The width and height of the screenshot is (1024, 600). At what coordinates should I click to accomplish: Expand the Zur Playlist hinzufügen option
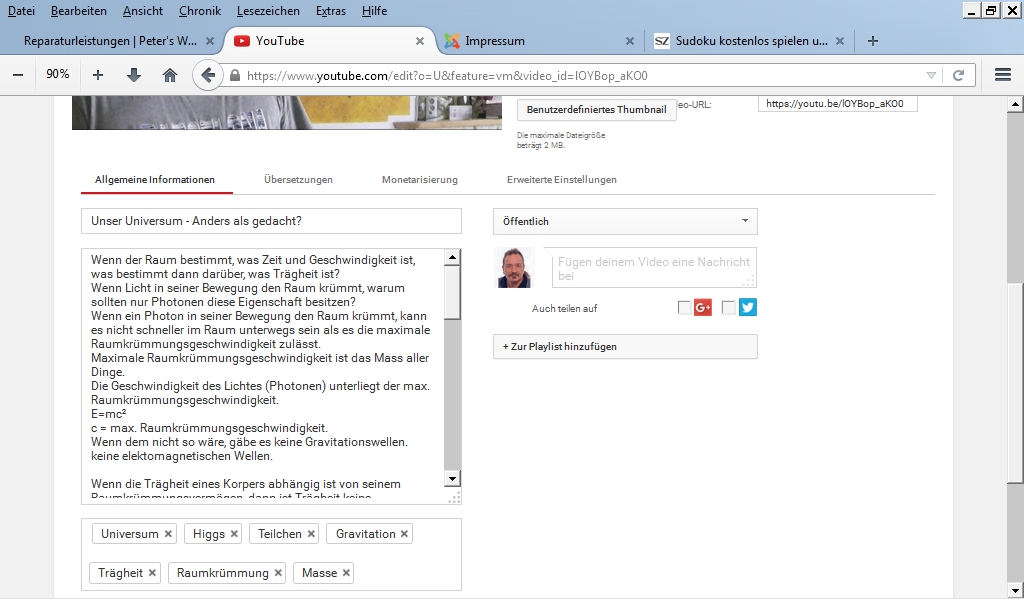click(x=625, y=346)
